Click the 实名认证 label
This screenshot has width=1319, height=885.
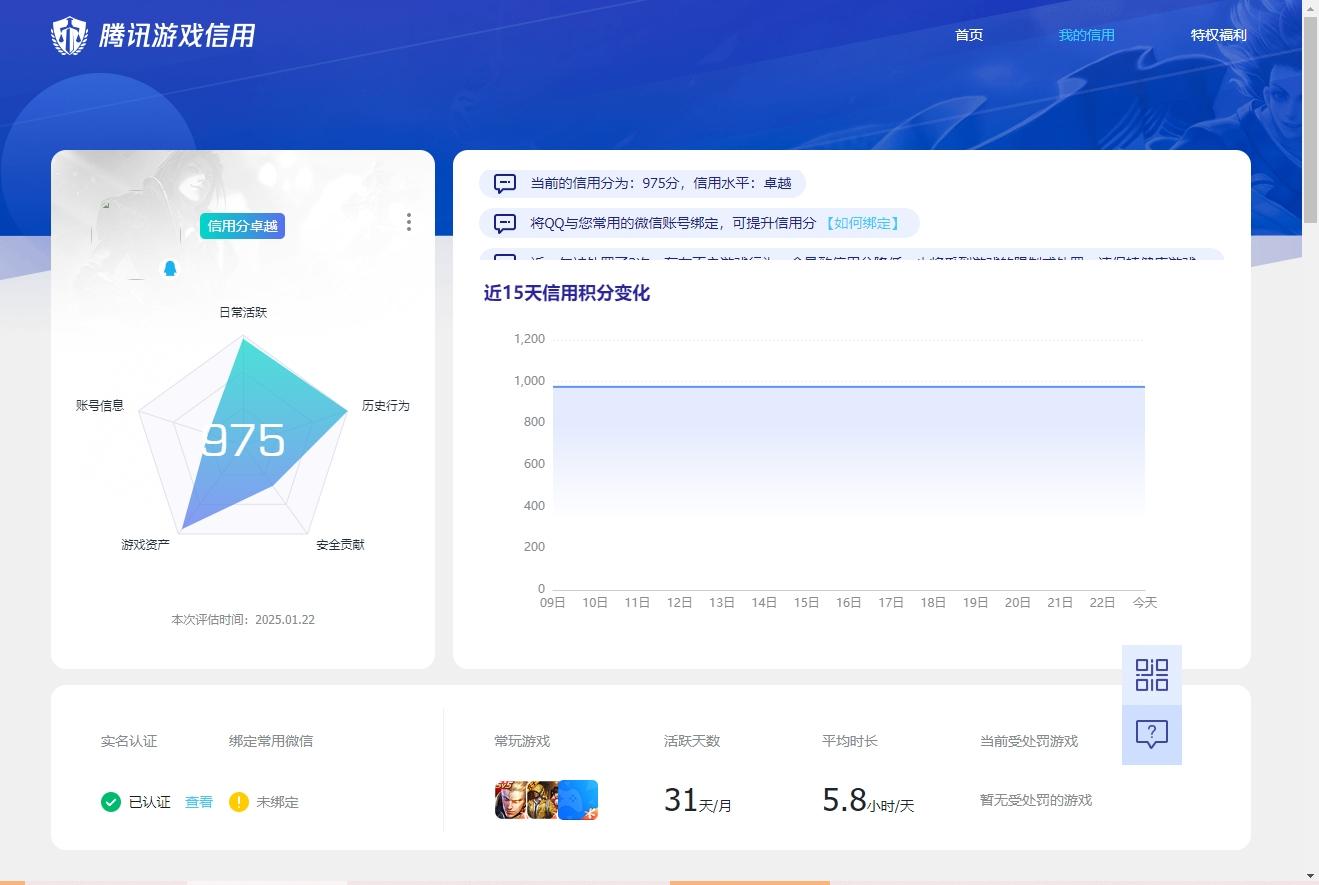click(129, 741)
